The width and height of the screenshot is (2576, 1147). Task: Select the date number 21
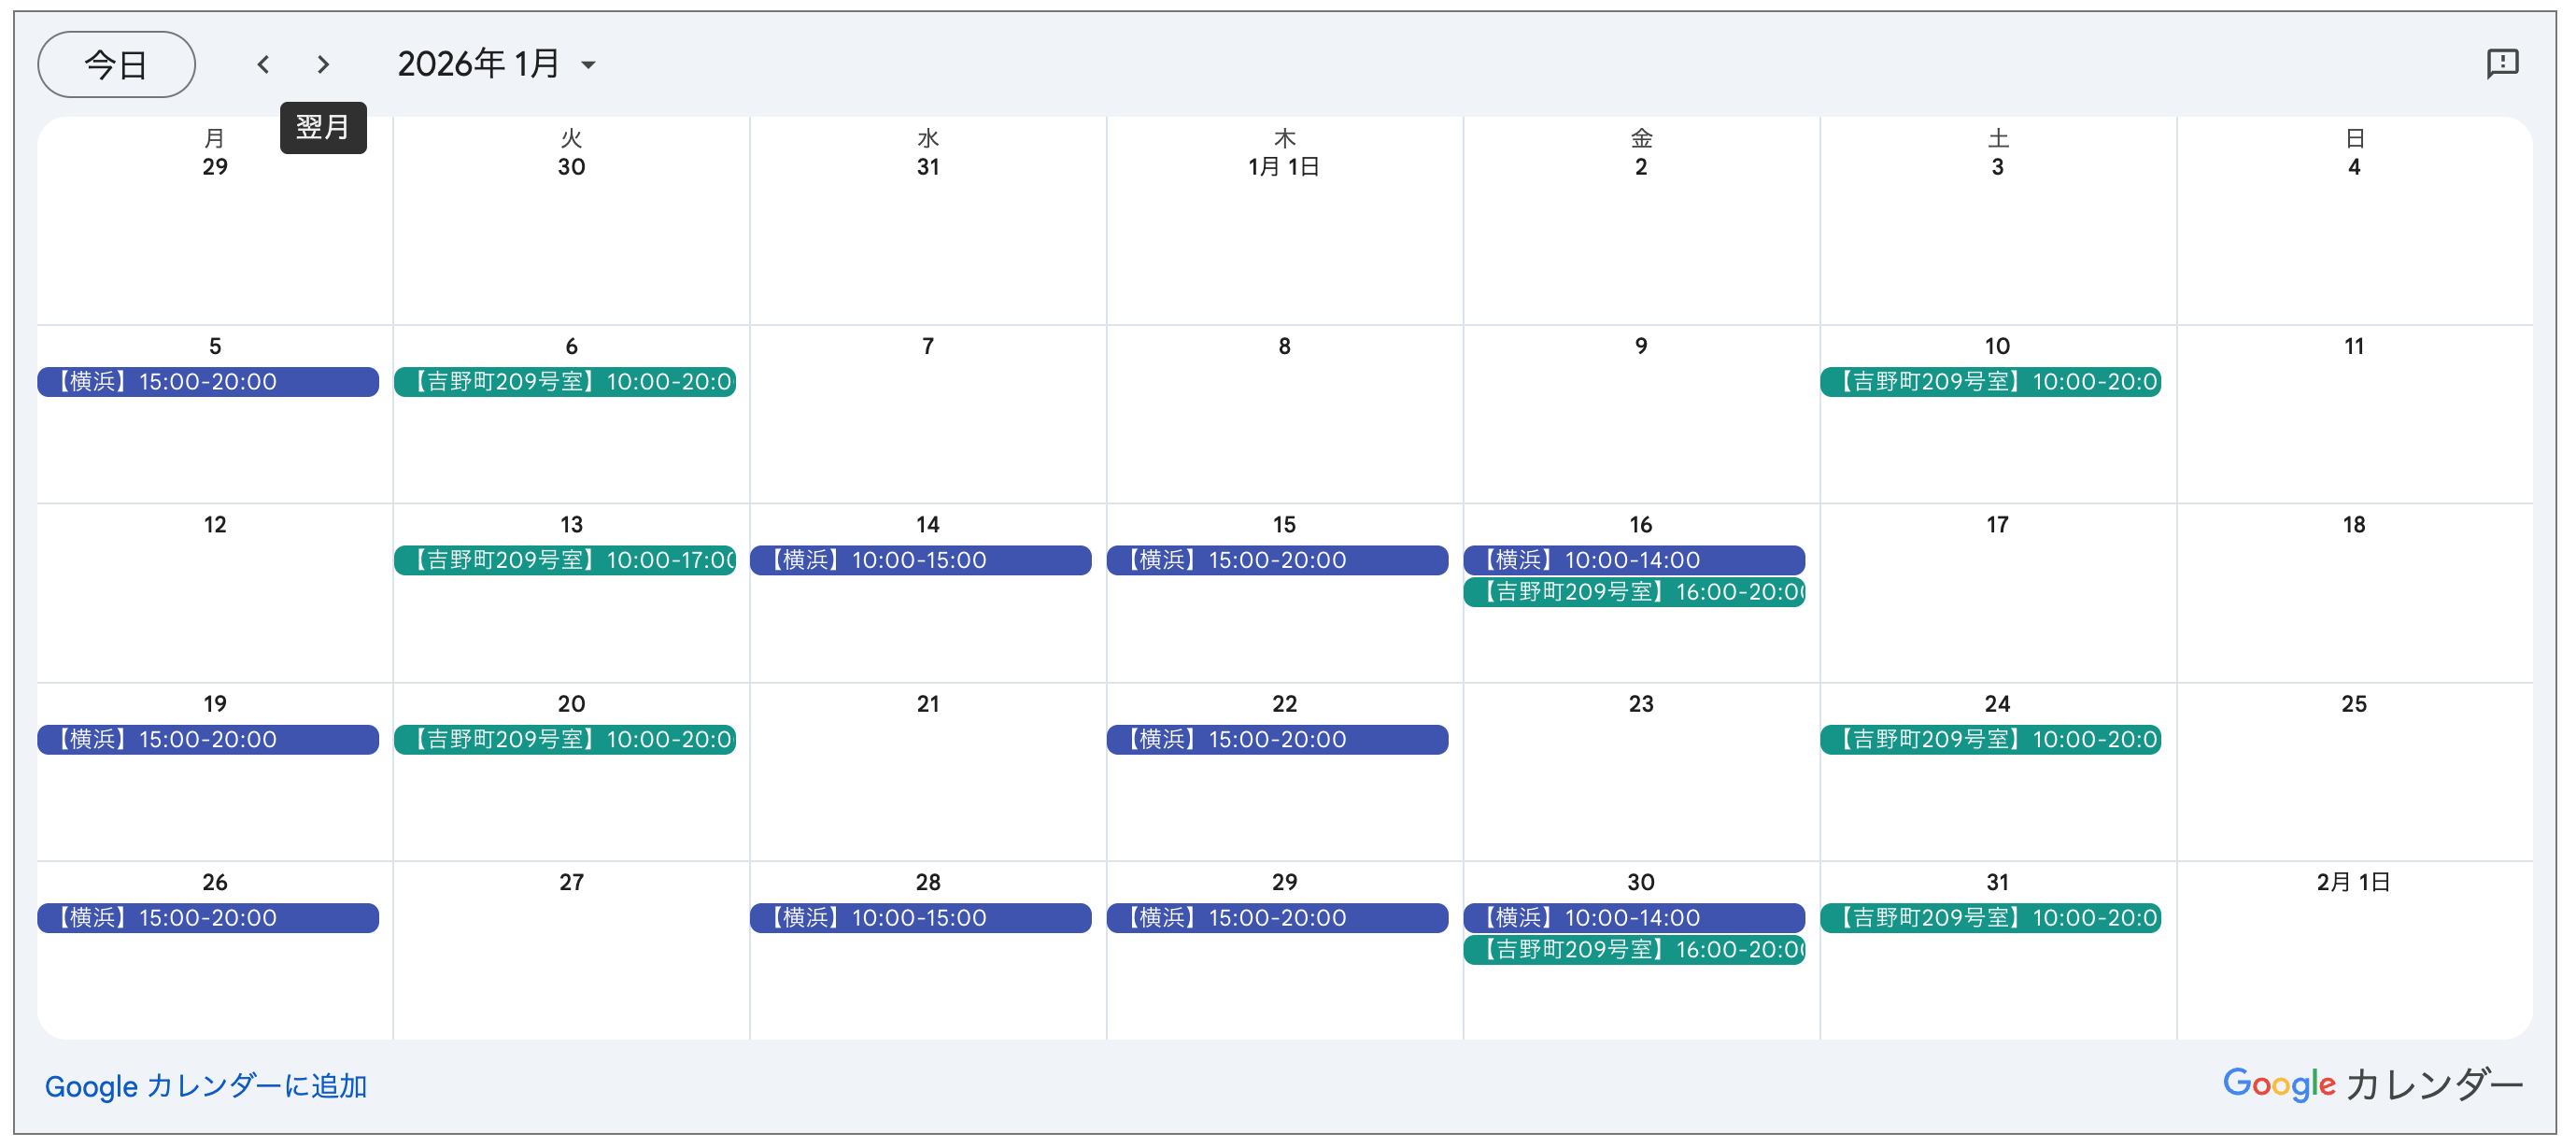click(x=928, y=704)
